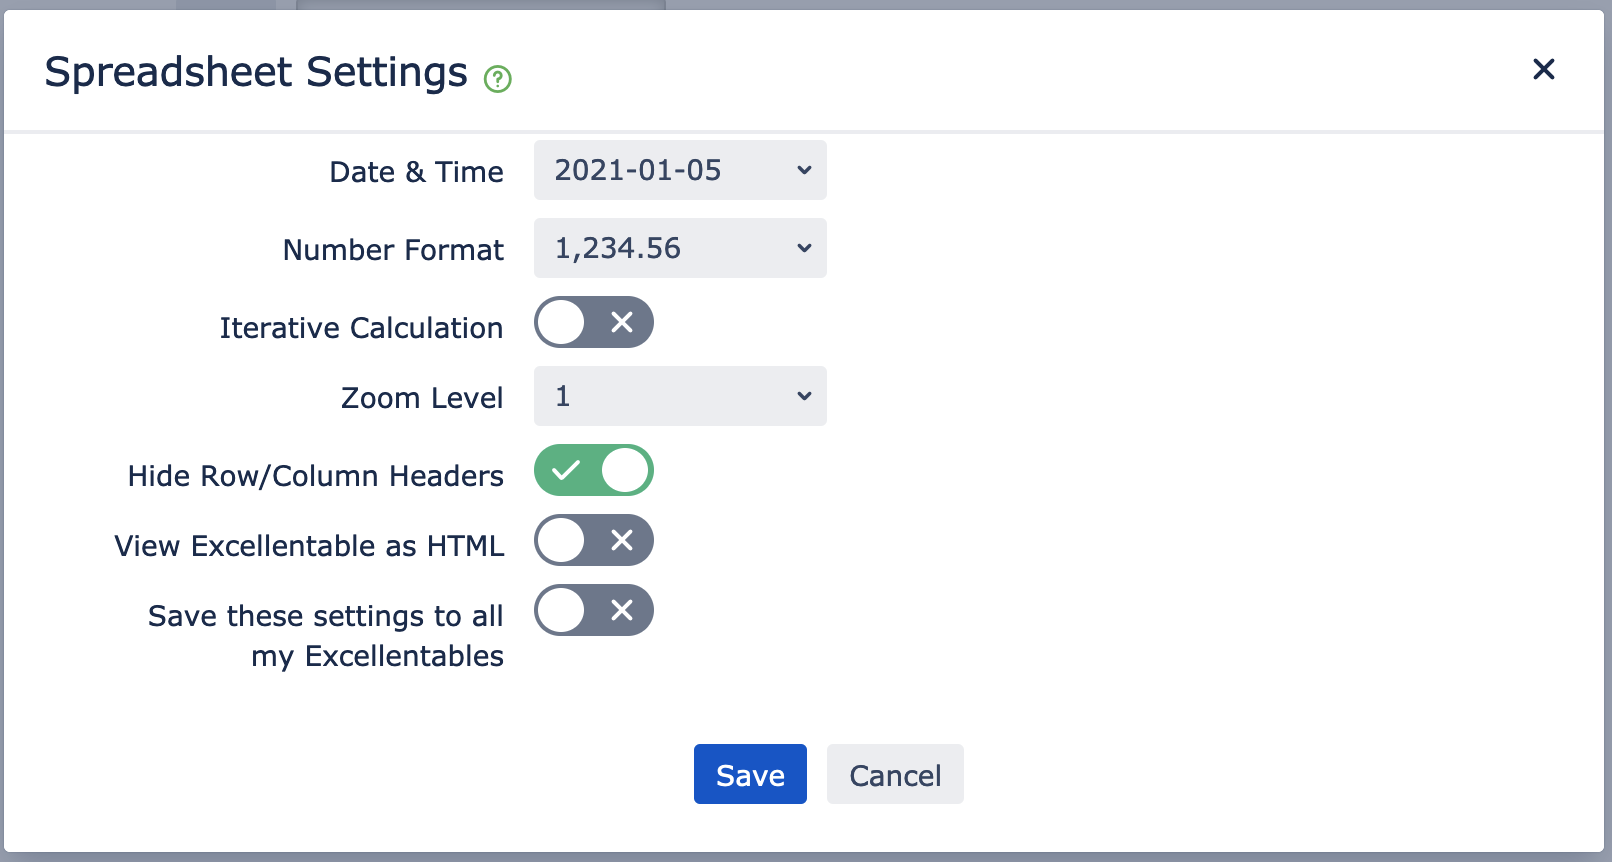Viewport: 1612px width, 862px height.
Task: Enable the Iterative Calculation toggle
Action: point(594,322)
